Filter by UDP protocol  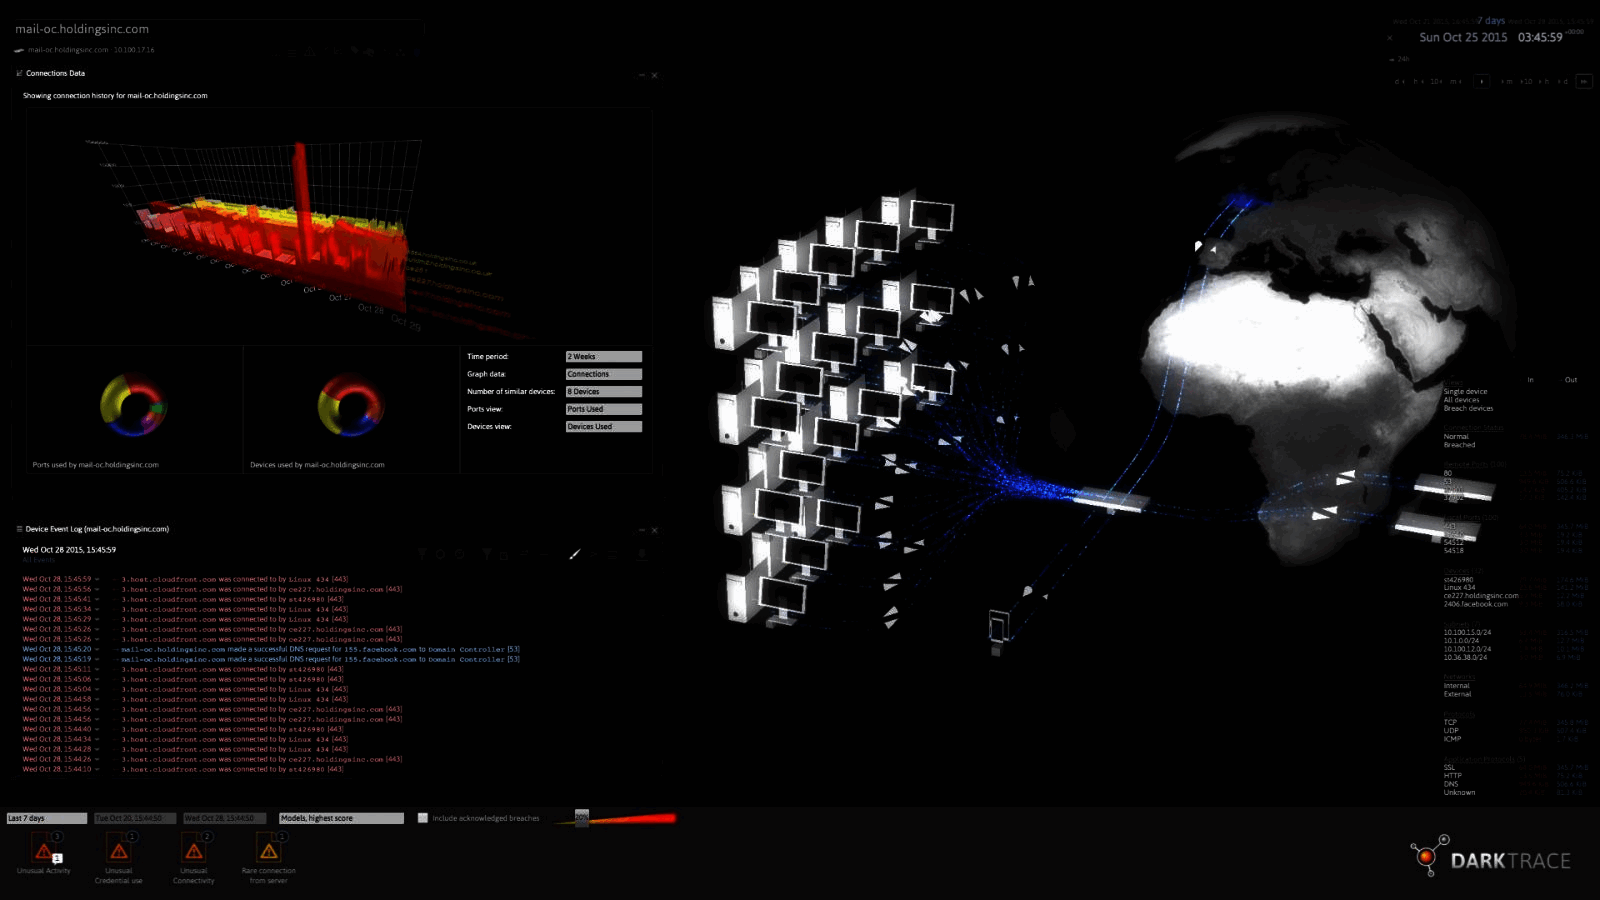click(1450, 731)
